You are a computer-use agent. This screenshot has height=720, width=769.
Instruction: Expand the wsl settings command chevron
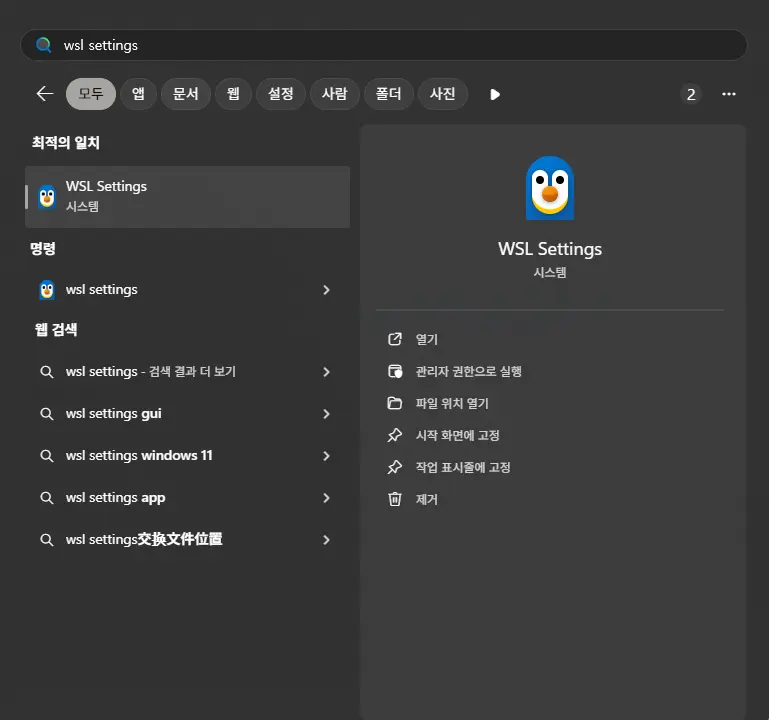[x=326, y=290]
